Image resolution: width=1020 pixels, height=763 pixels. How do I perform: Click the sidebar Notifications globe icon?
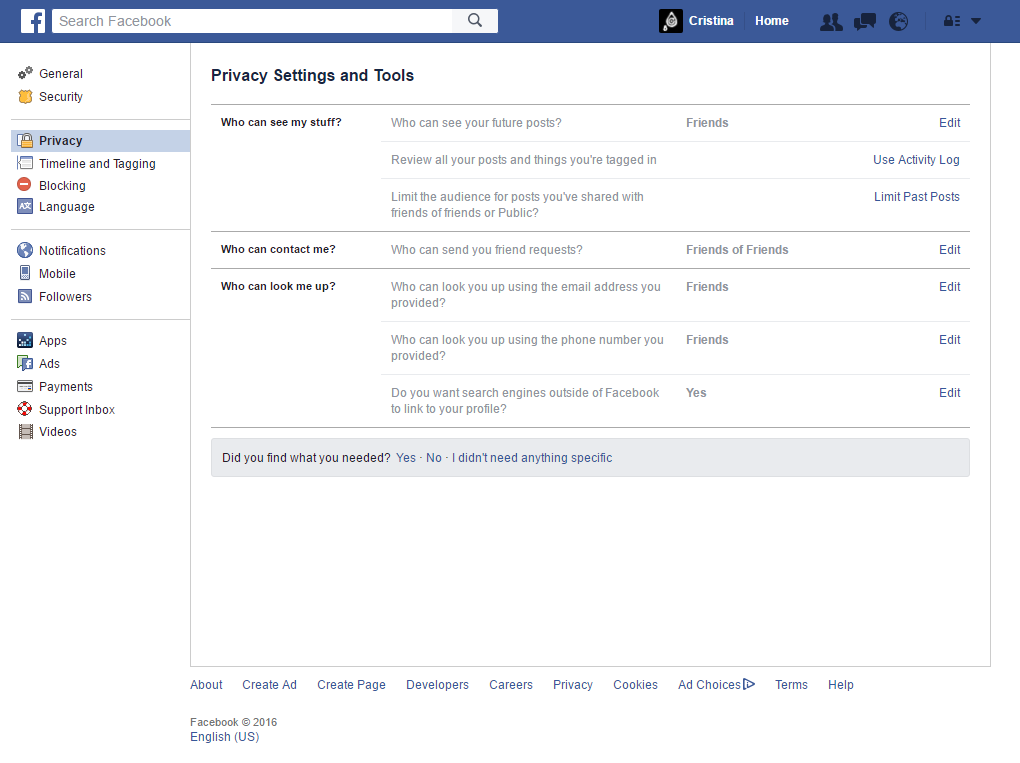point(25,250)
